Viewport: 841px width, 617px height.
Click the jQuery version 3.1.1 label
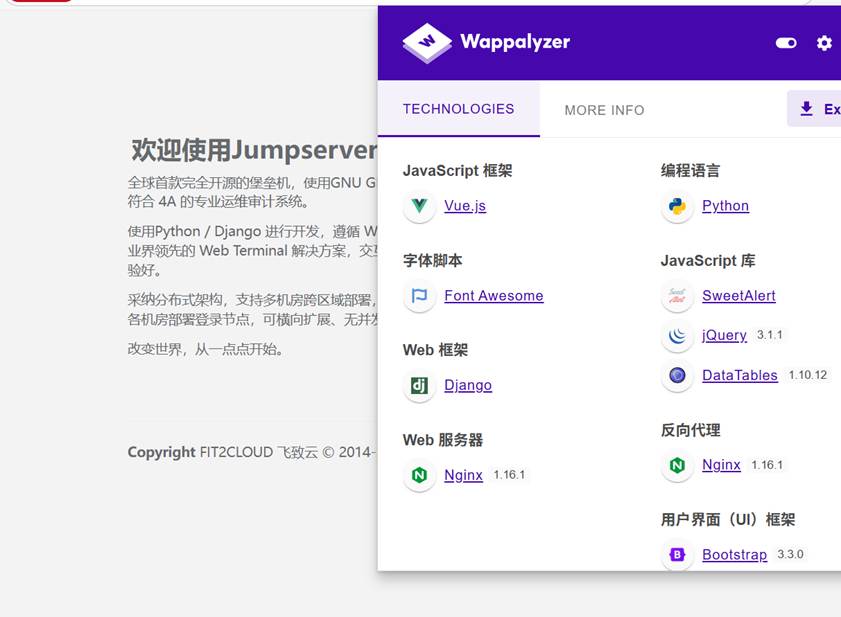point(770,335)
